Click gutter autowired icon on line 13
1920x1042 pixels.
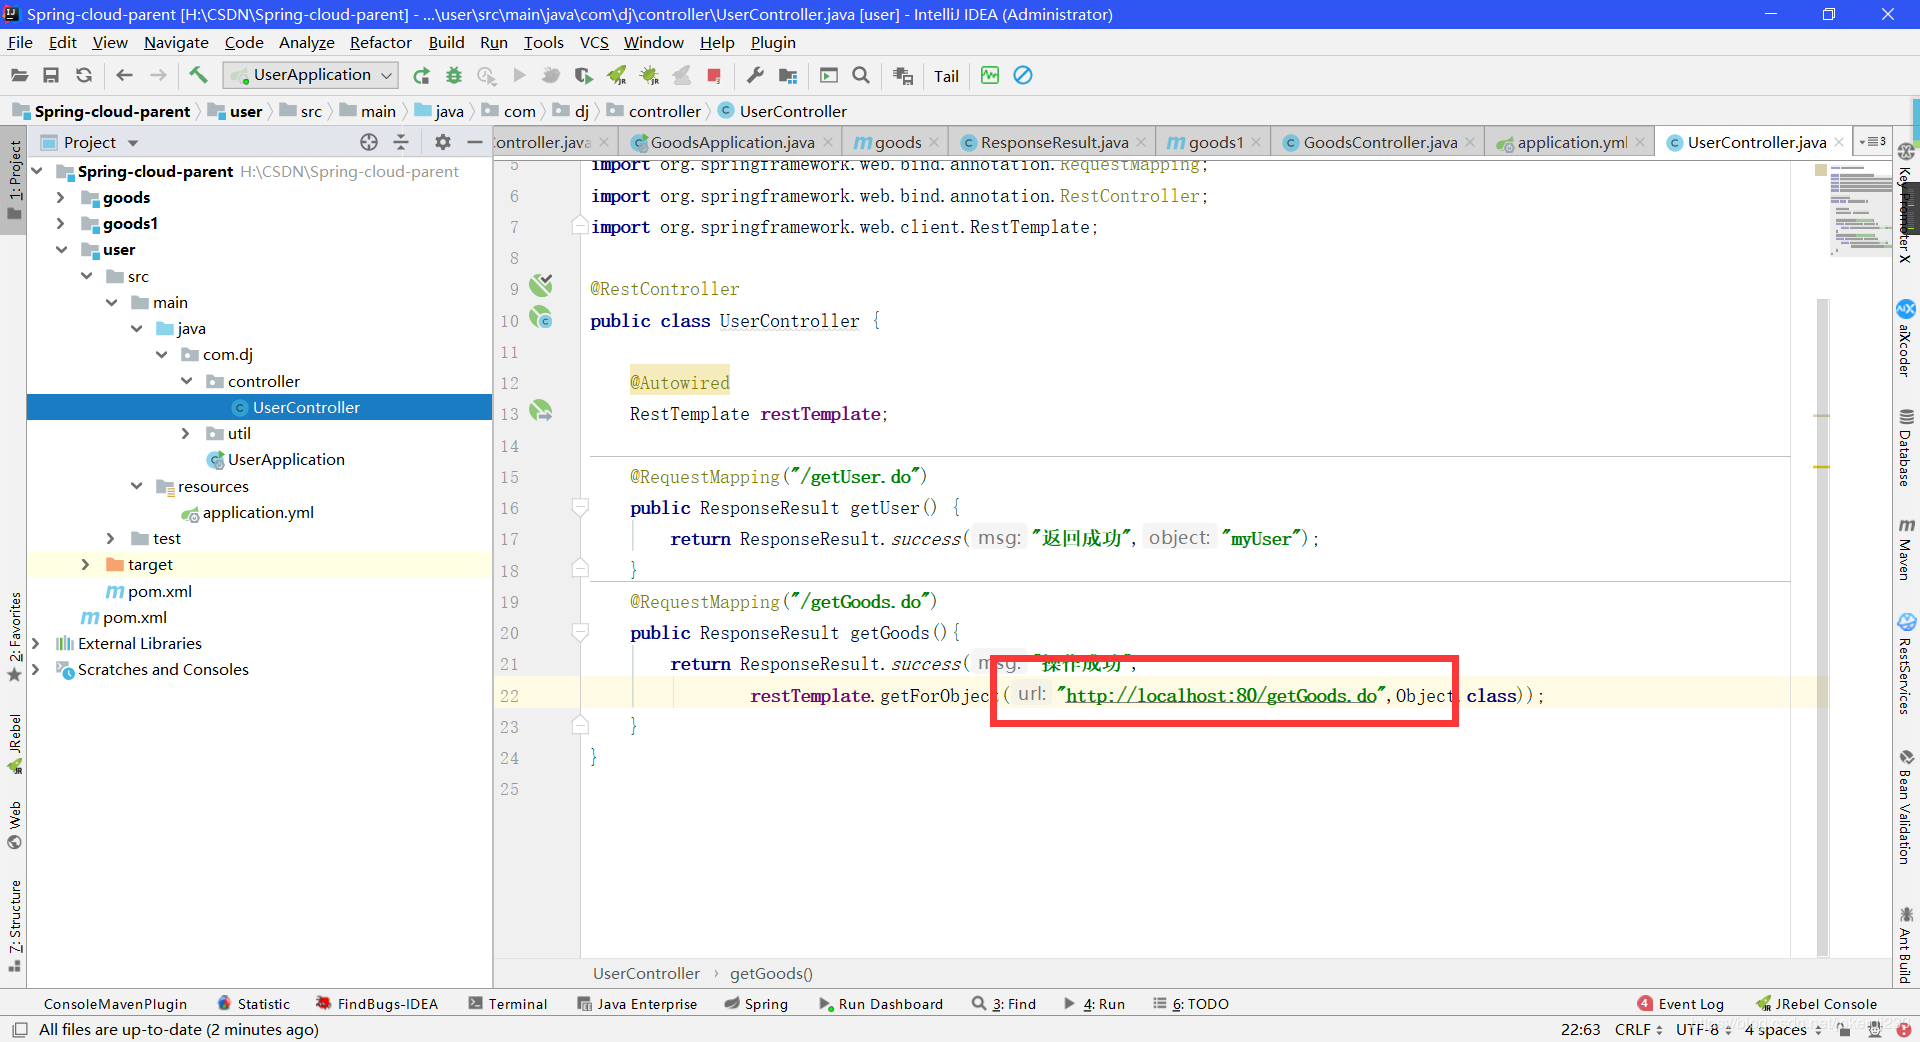pos(541,411)
